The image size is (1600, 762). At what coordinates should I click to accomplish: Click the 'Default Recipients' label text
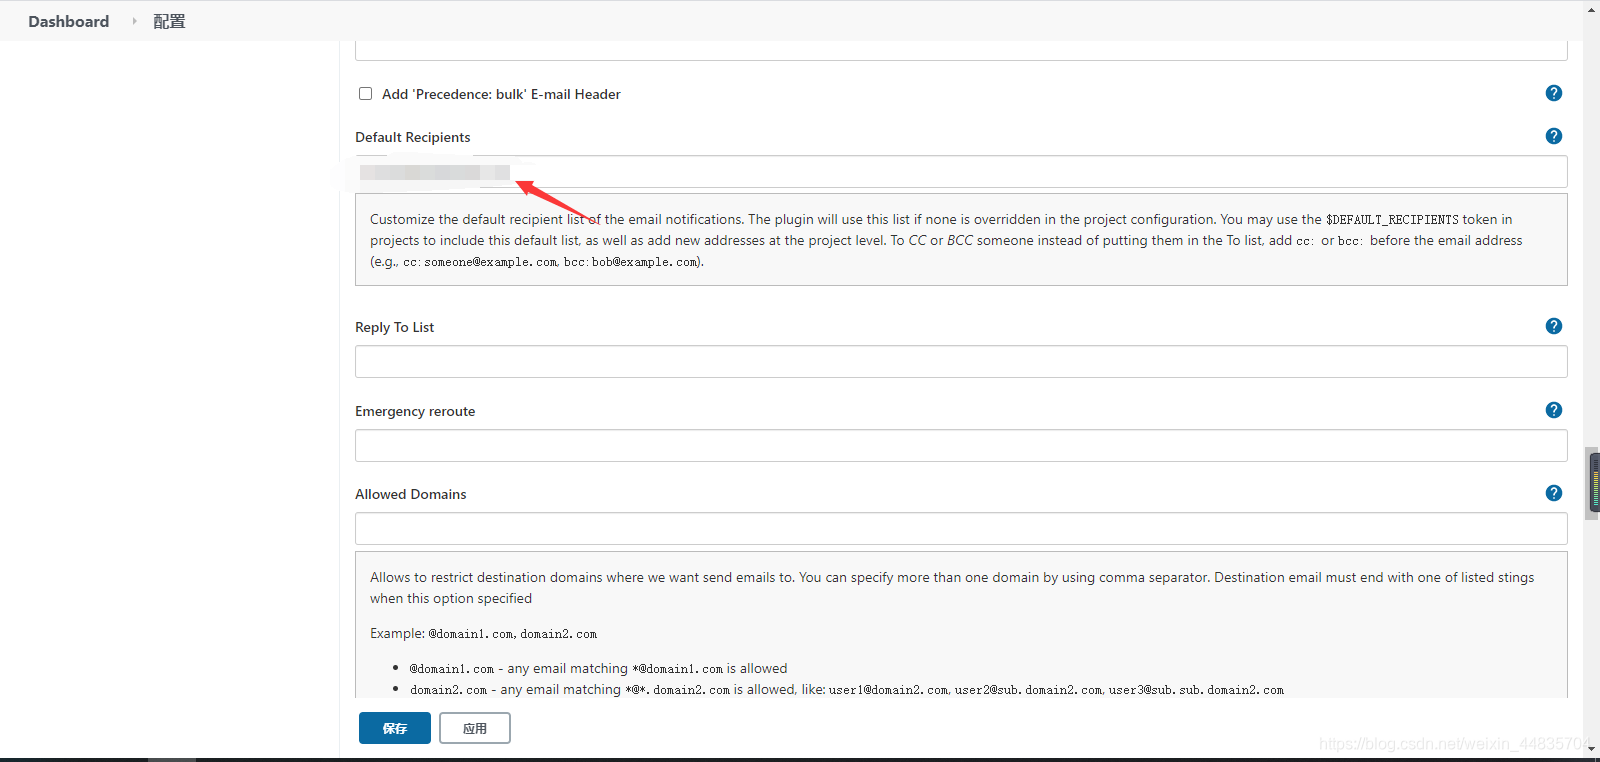413,137
